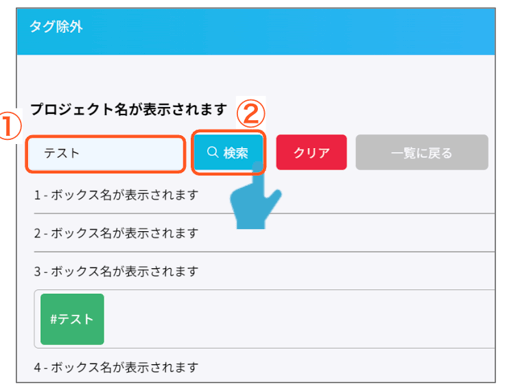Click the circled number ① annotation
The image size is (507, 391).
pos(9,126)
